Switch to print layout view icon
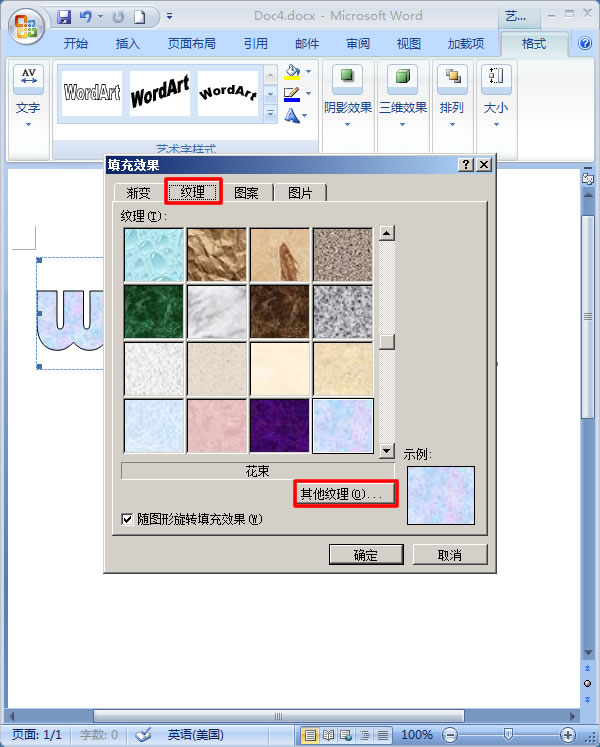The image size is (600, 747). (x=310, y=735)
